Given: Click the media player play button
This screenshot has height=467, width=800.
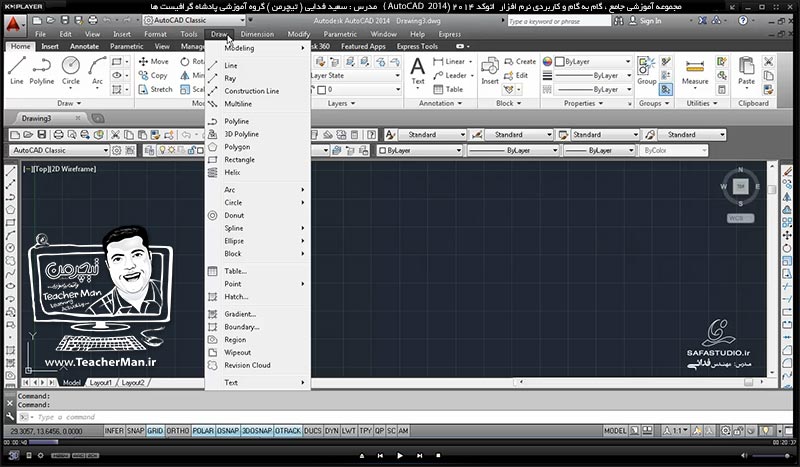Looking at the screenshot, I should pyautogui.click(x=399, y=455).
